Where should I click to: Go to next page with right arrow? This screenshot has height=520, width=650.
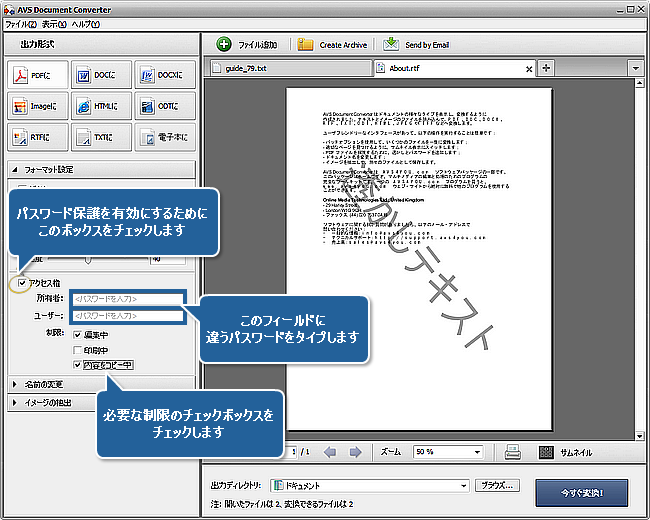point(356,452)
